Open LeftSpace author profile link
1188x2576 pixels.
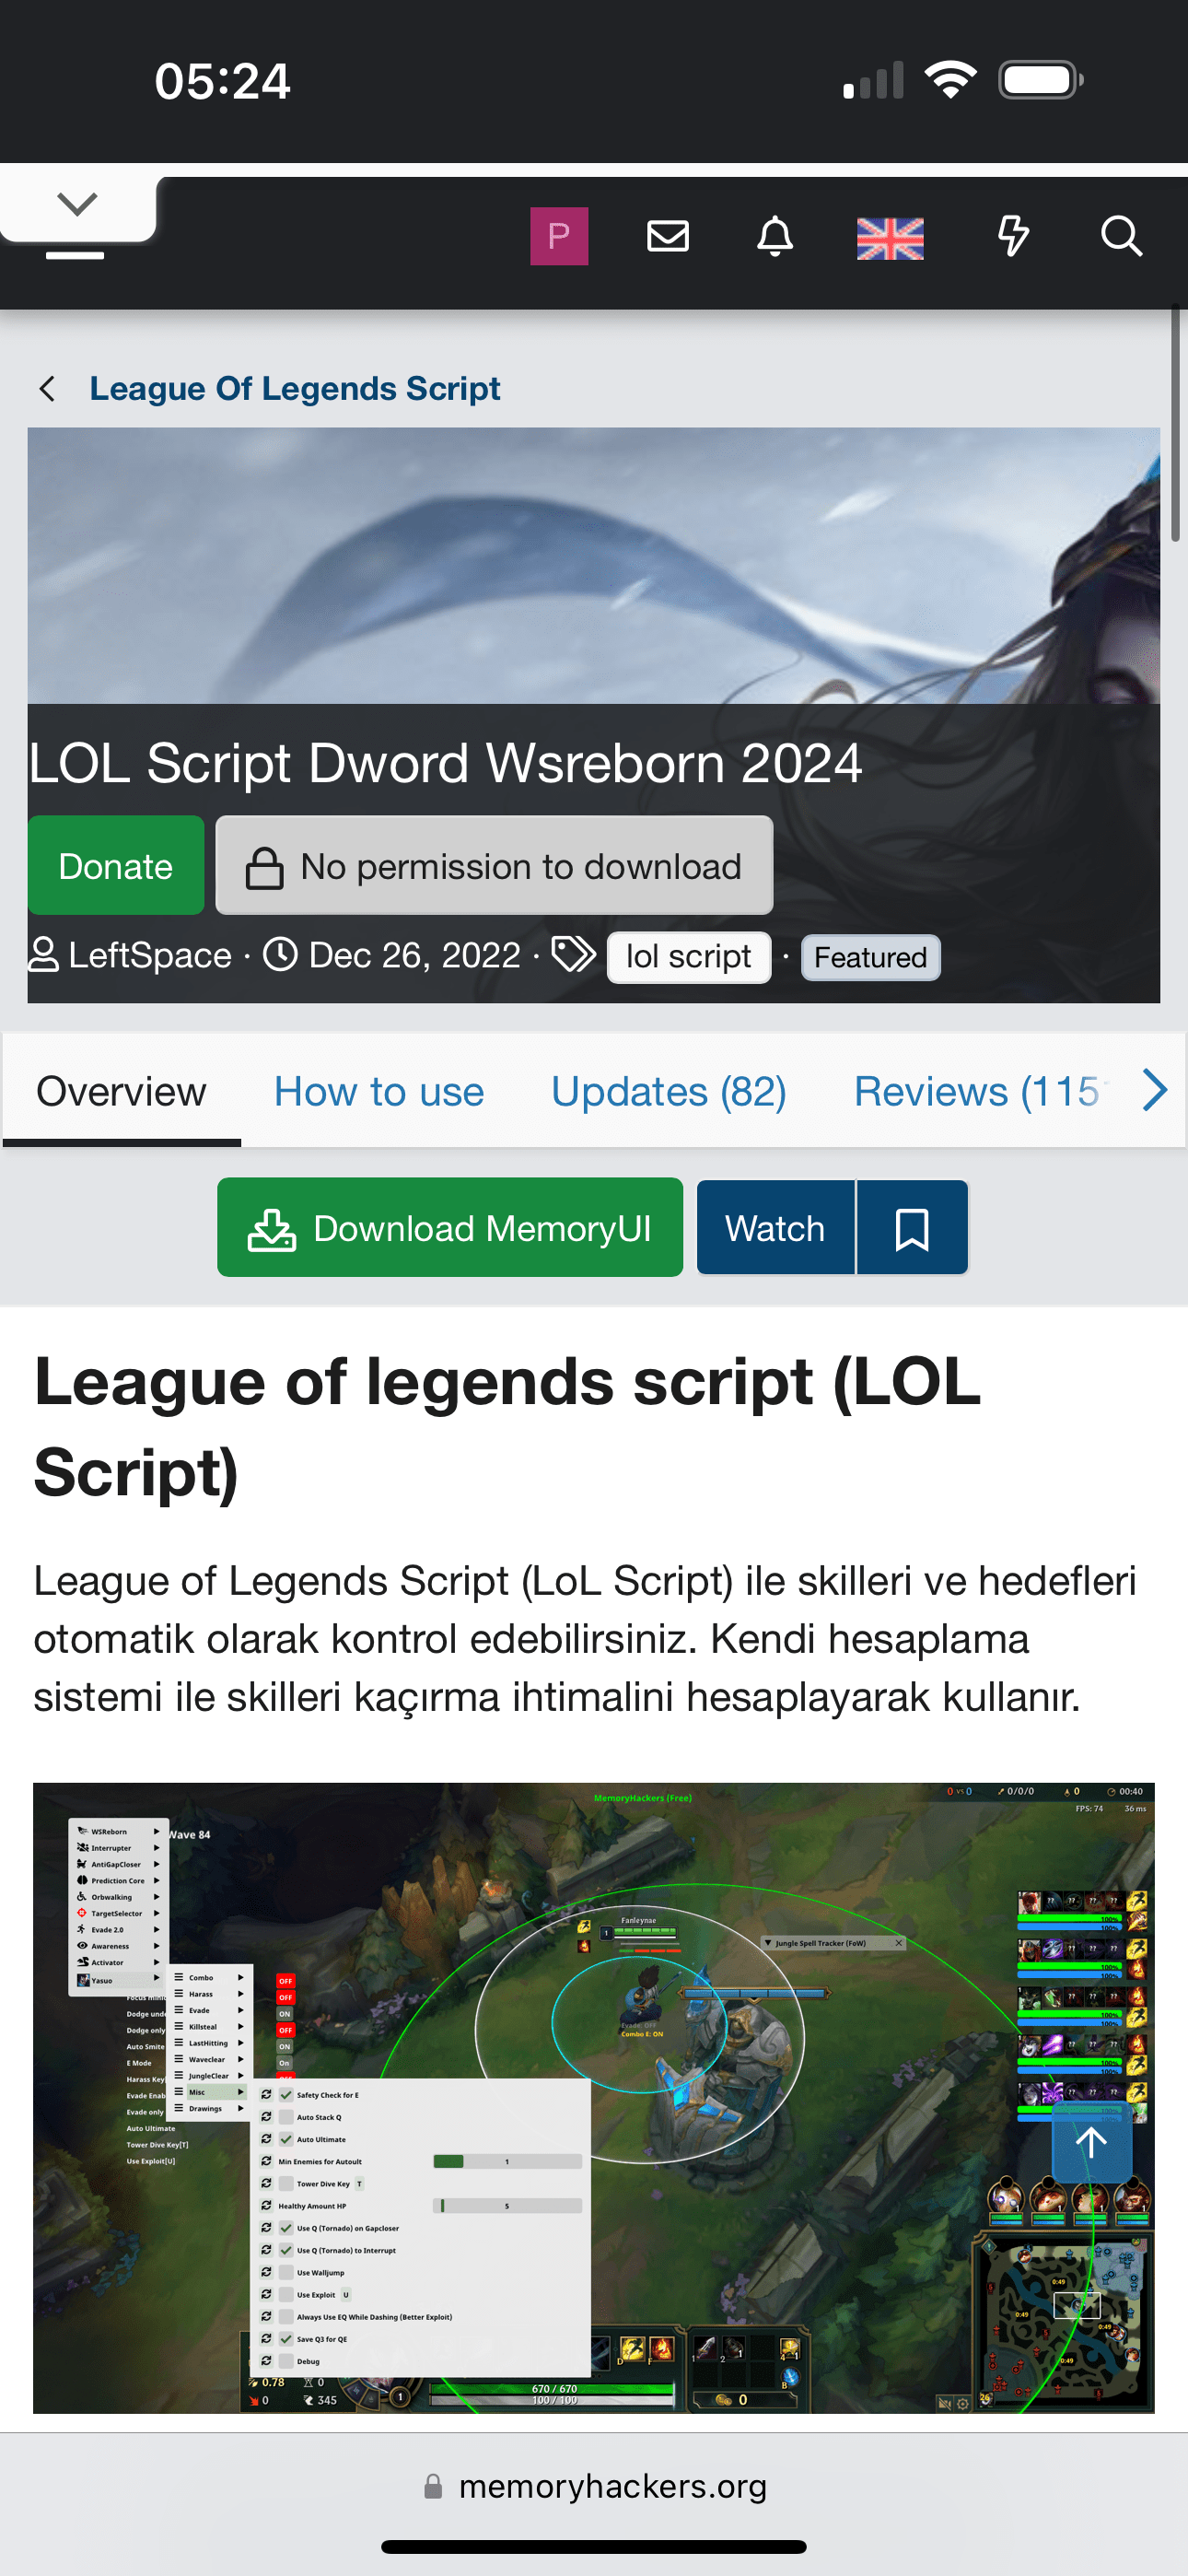point(150,955)
